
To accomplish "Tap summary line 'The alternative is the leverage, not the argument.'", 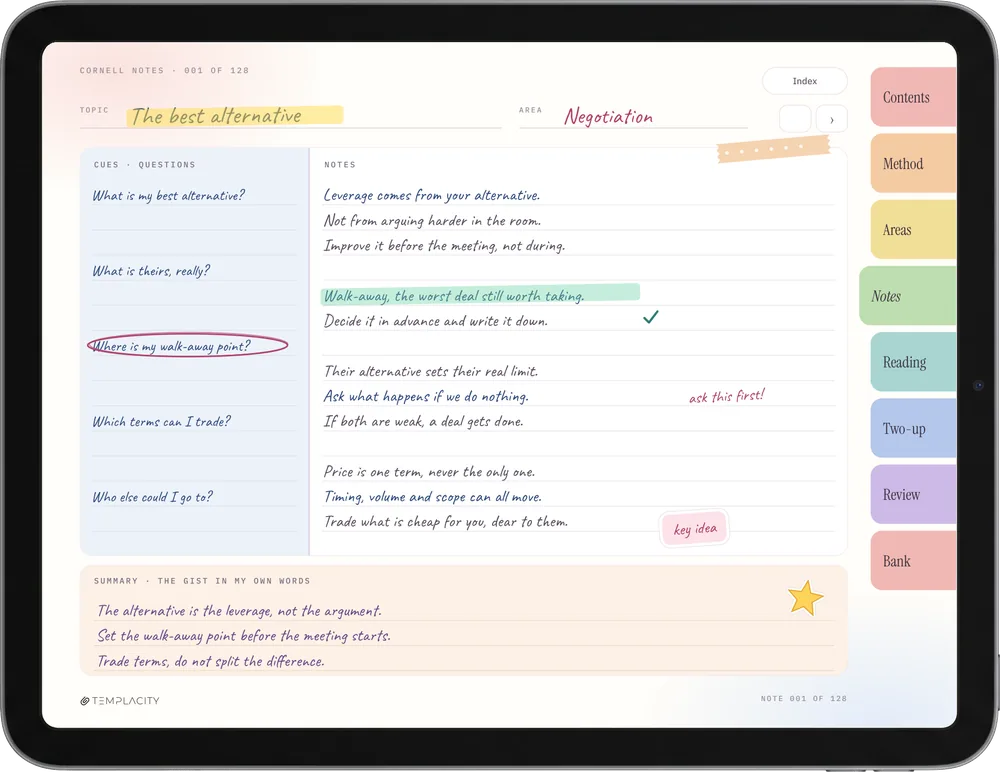I will [x=239, y=611].
